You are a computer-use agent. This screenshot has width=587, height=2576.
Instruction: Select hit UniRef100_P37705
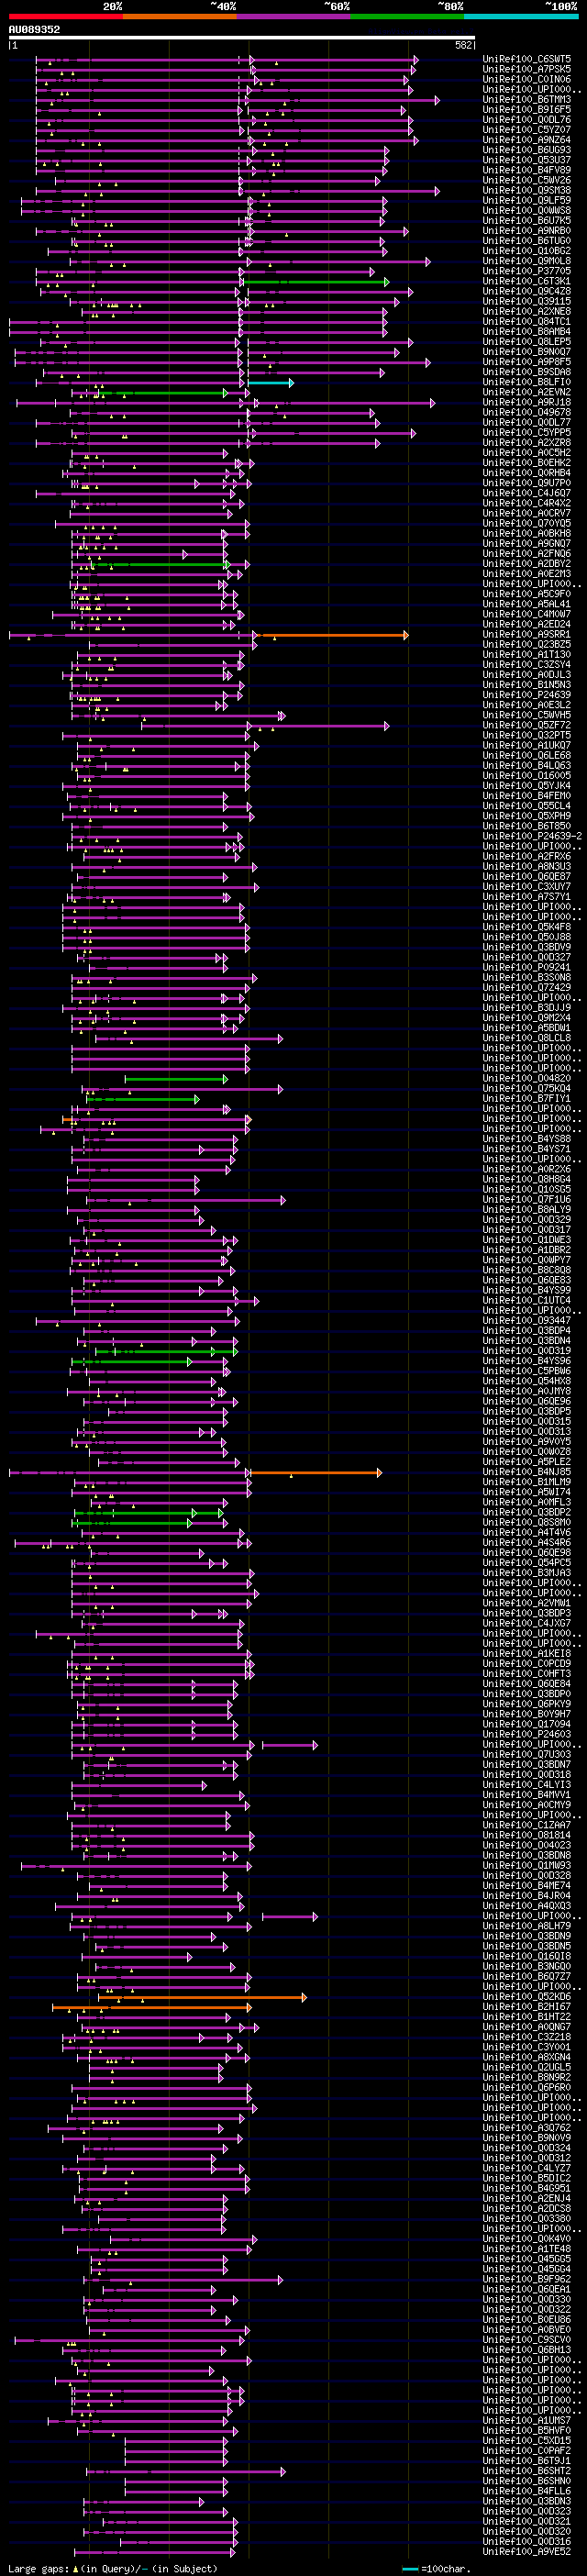527,271
